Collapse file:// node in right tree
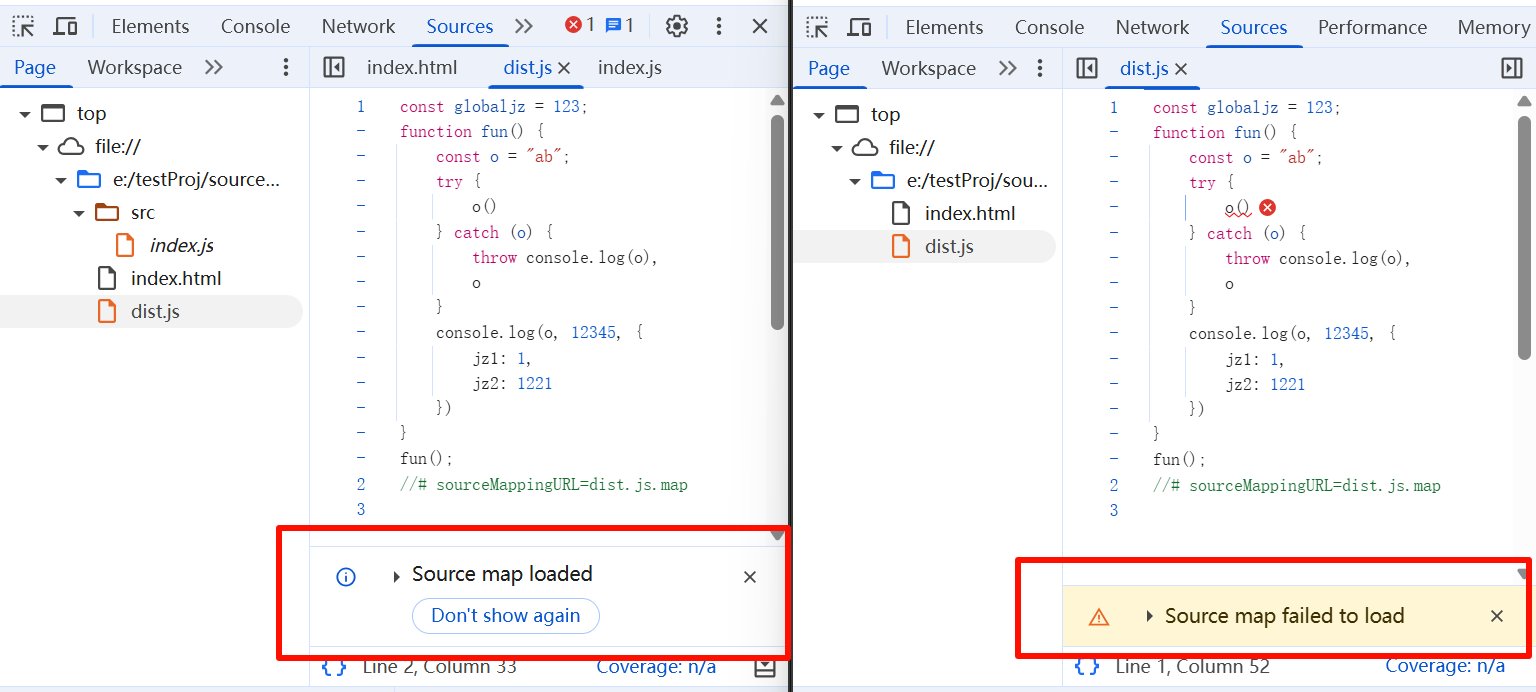Screen dimensions: 1536x692 [x=837, y=148]
